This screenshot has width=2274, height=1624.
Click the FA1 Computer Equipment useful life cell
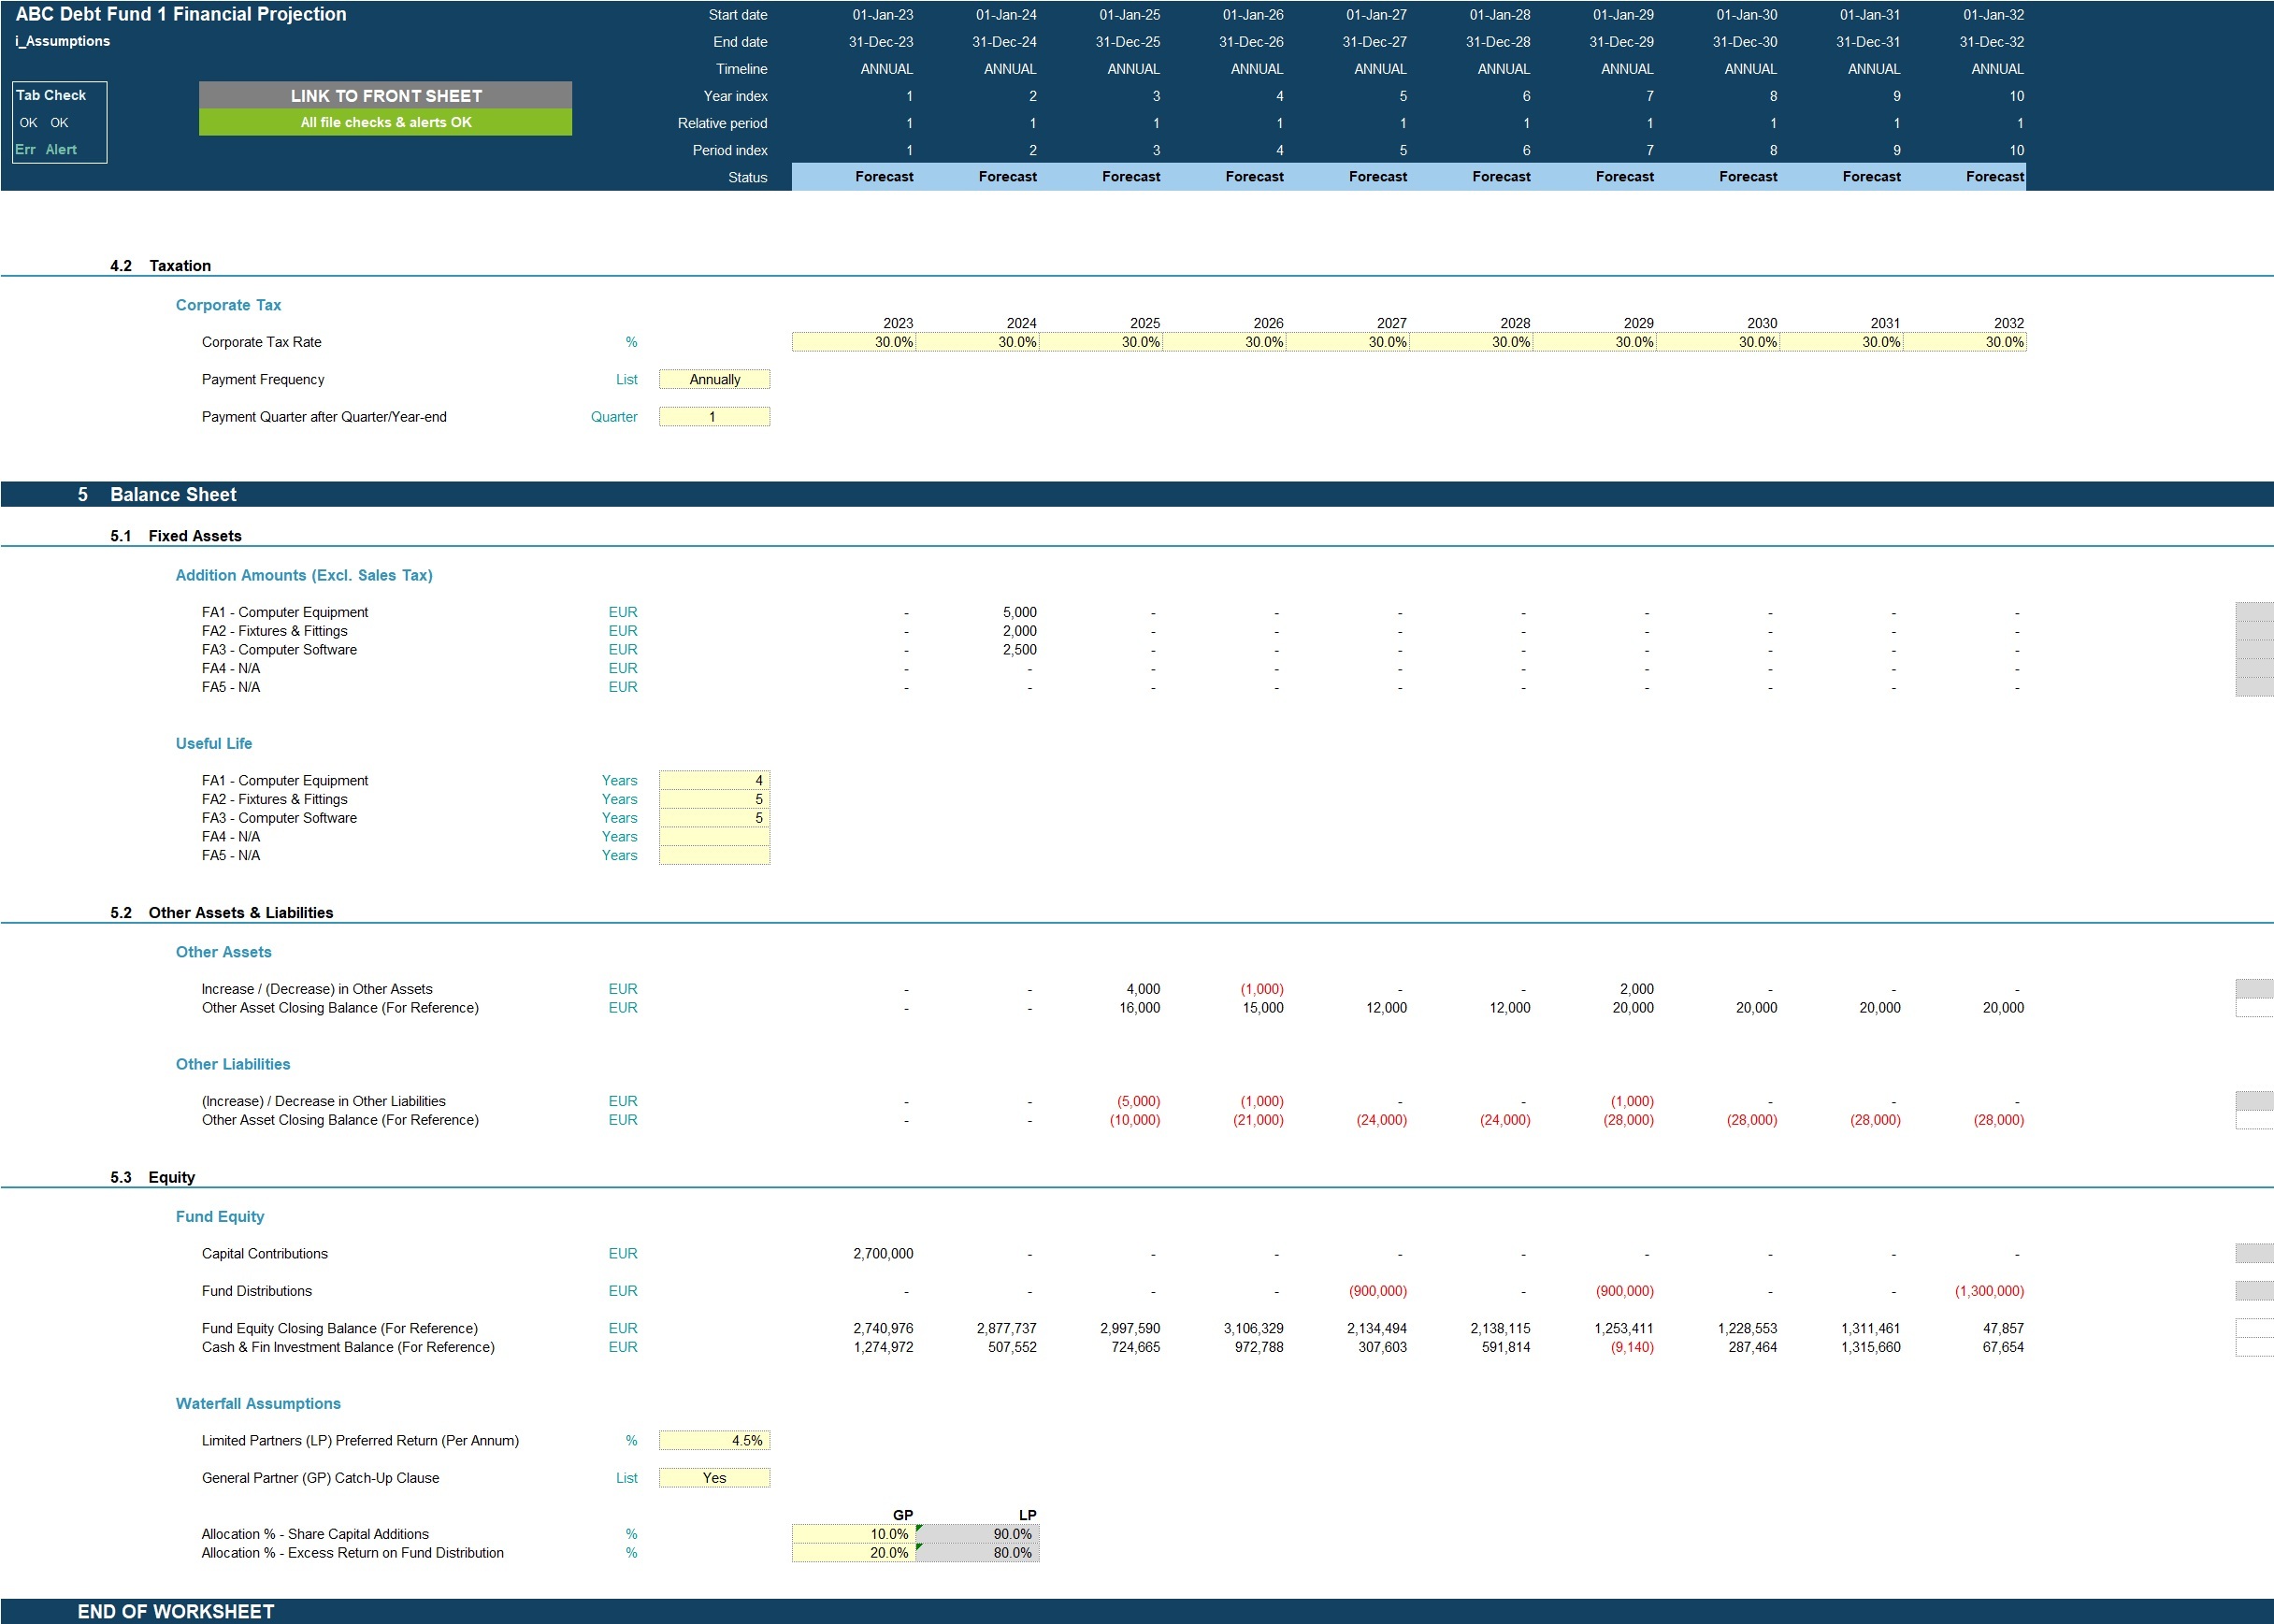(714, 780)
